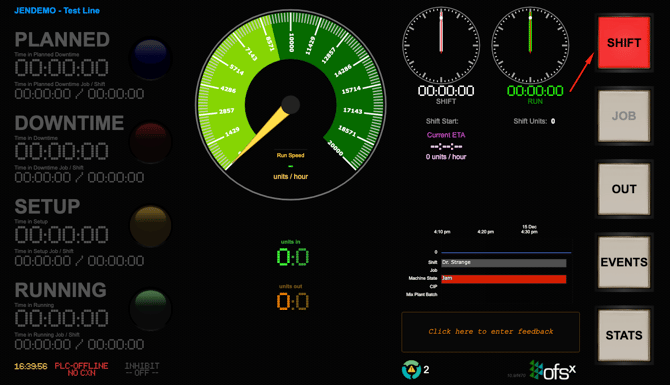Click the PLC-OFFLINE NO CXN status

click(x=81, y=369)
